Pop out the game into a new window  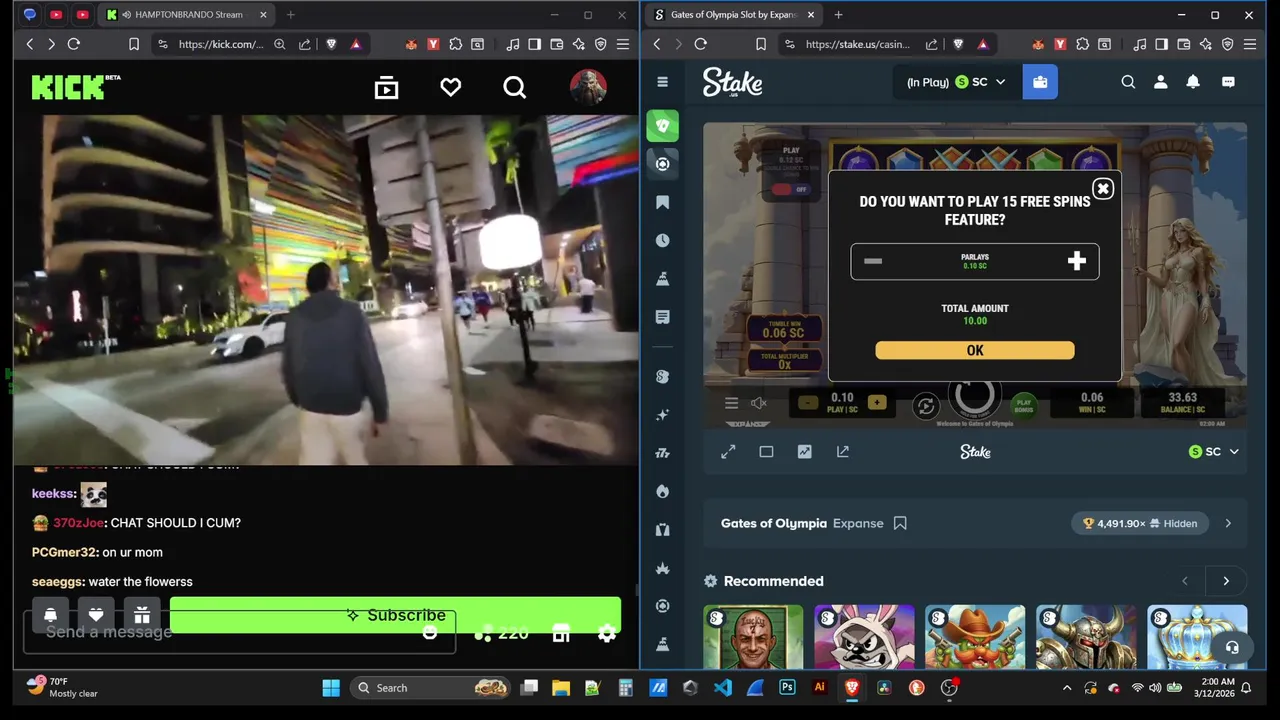(x=842, y=452)
